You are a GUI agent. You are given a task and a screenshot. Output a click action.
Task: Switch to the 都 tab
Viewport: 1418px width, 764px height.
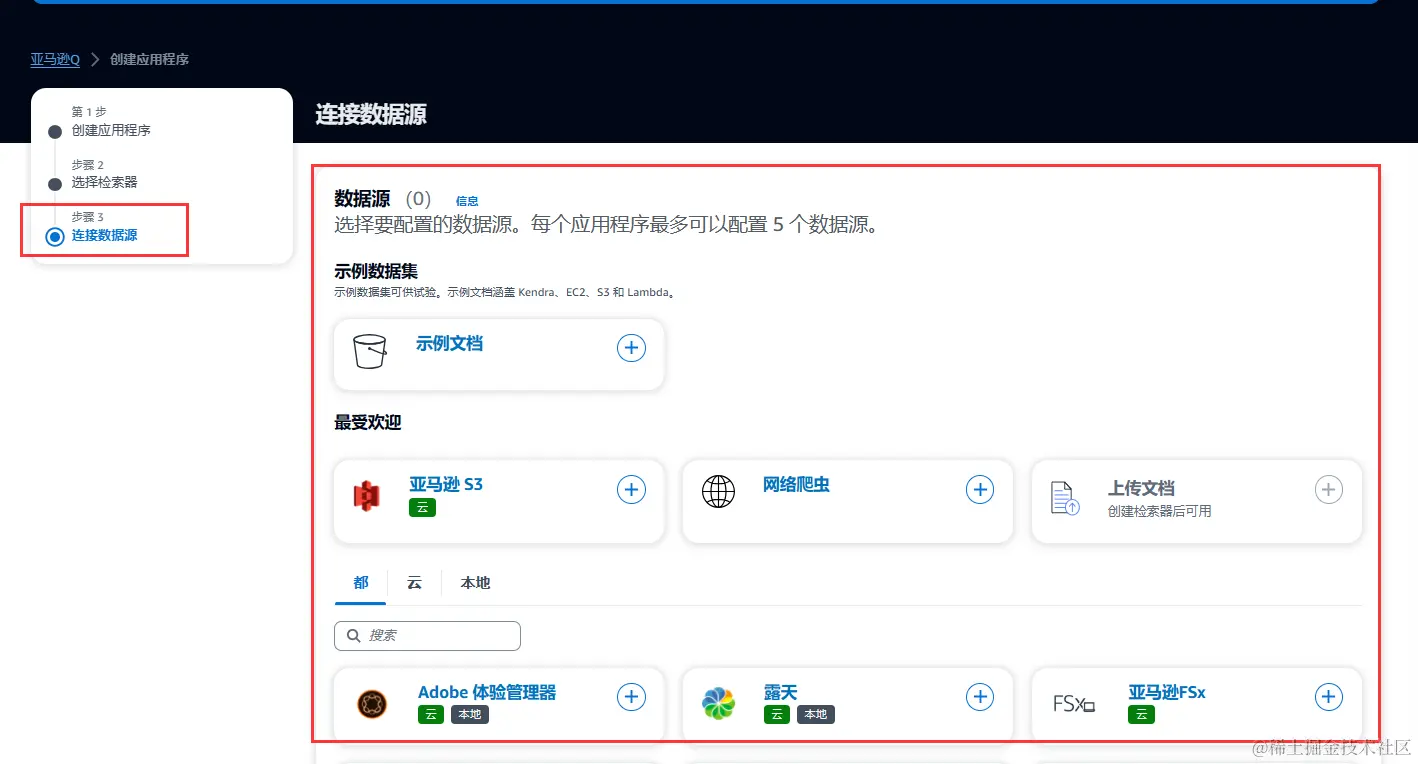(x=361, y=583)
